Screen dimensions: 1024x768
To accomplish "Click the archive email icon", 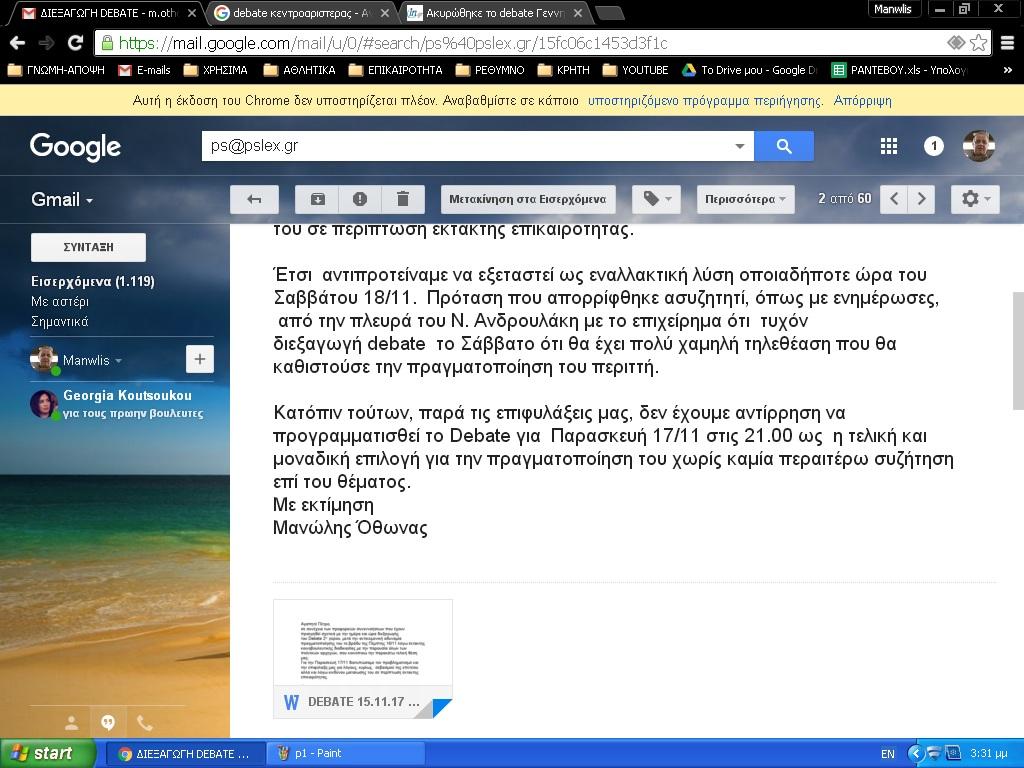I will pyautogui.click(x=317, y=199).
